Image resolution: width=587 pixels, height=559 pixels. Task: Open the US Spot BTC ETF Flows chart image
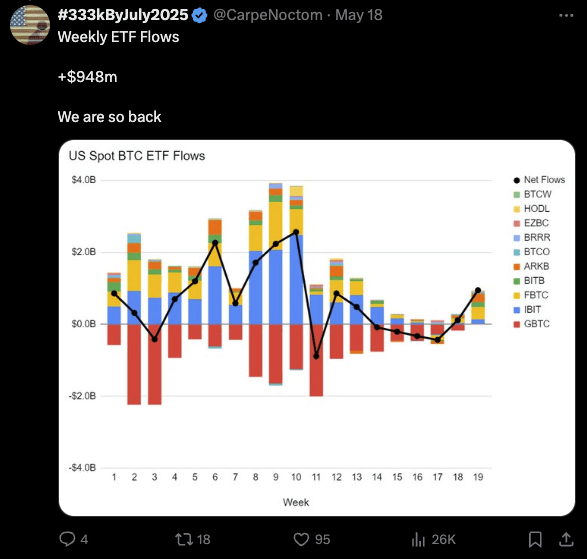[317, 328]
